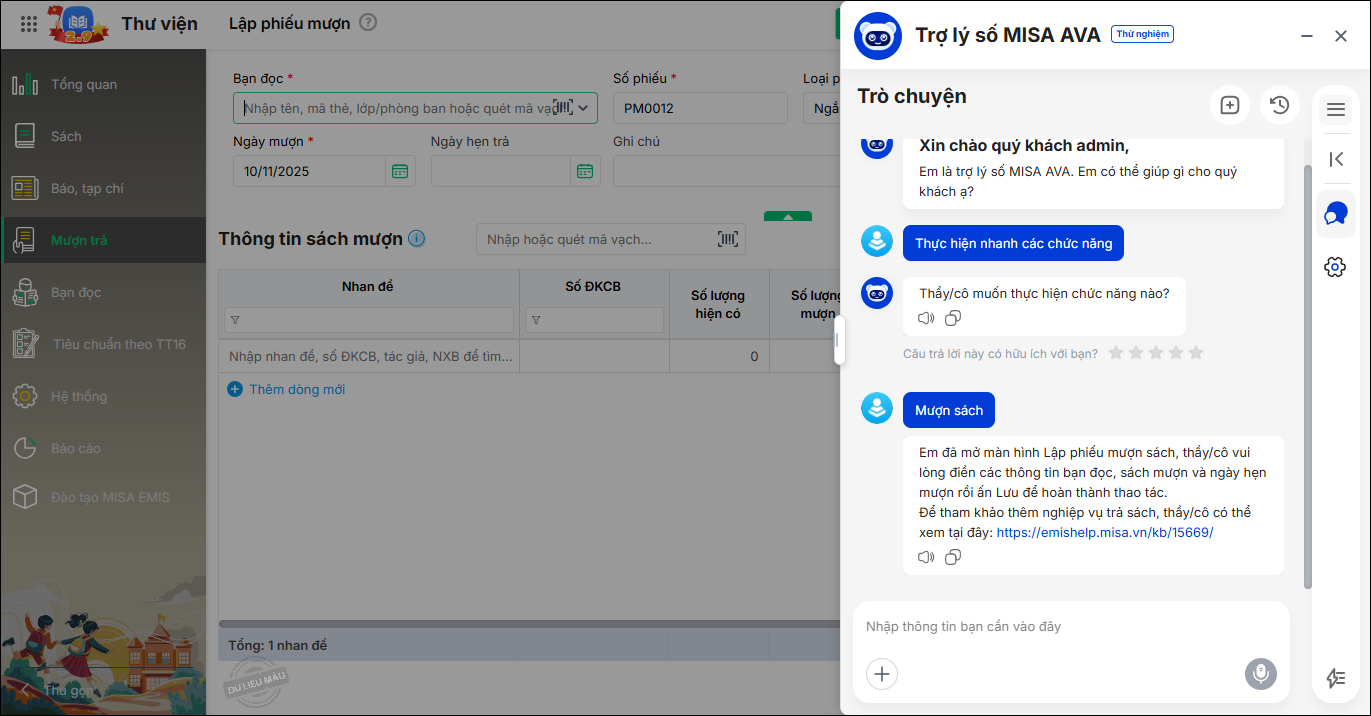1371x716 pixels.
Task: Click the Mượn sách message bubble
Action: click(x=949, y=410)
